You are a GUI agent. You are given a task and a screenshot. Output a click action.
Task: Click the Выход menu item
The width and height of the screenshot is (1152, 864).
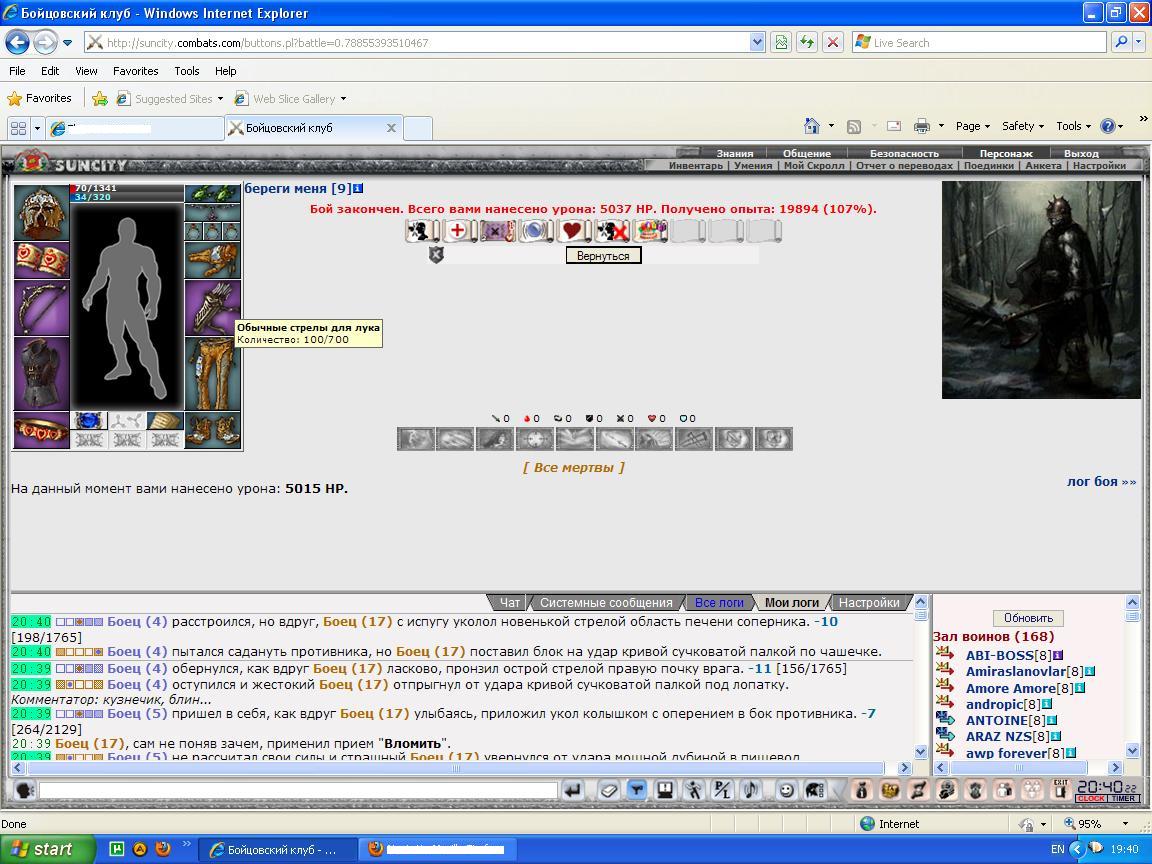tap(1081, 154)
